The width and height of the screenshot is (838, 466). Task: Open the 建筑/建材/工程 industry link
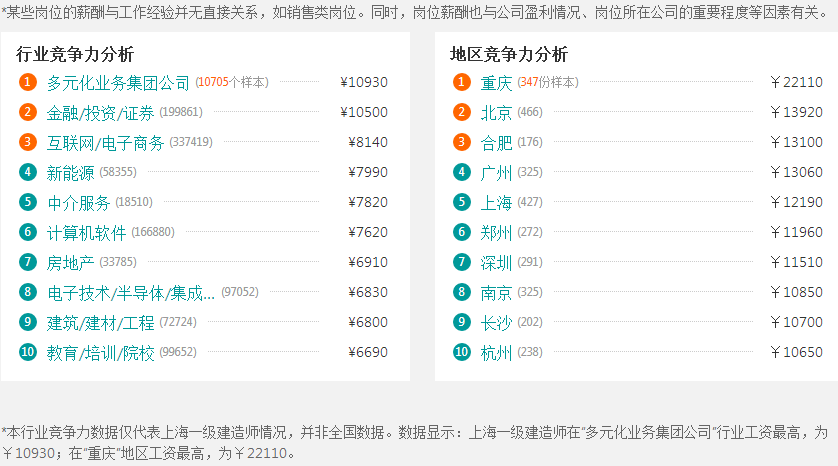(x=101, y=322)
